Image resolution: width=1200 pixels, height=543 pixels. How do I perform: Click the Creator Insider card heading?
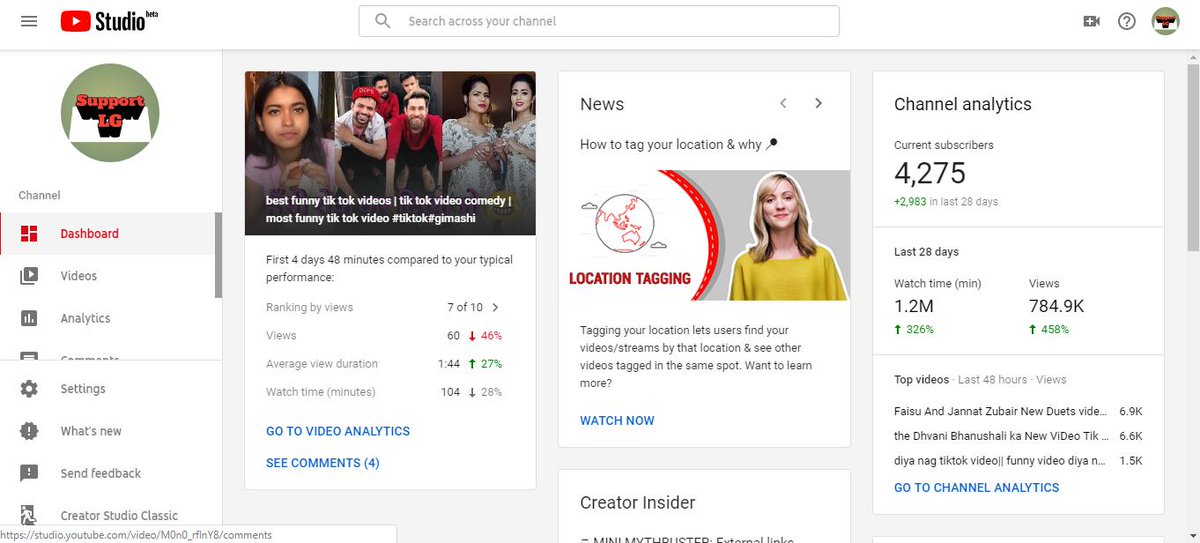(x=638, y=502)
